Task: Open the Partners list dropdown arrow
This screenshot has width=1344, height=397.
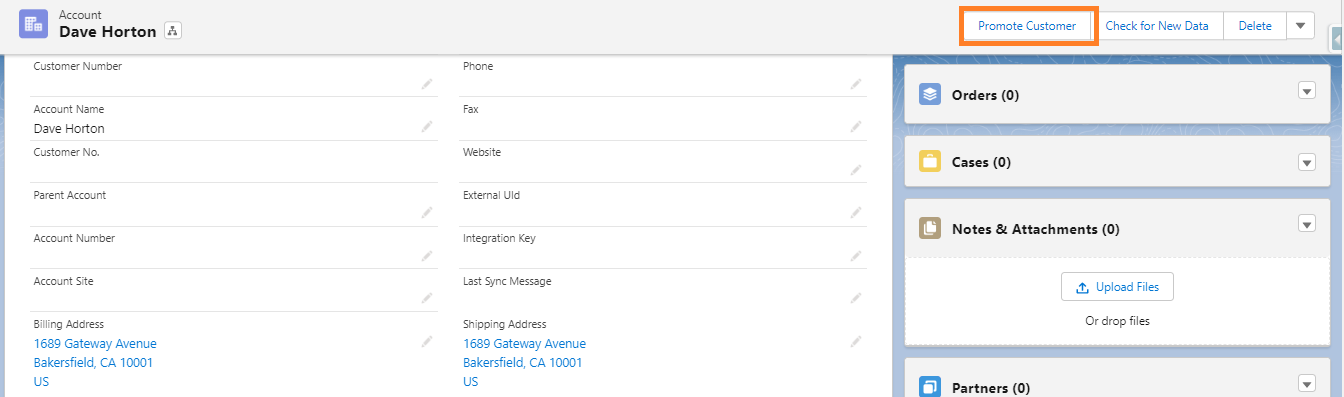Action: [1306, 383]
